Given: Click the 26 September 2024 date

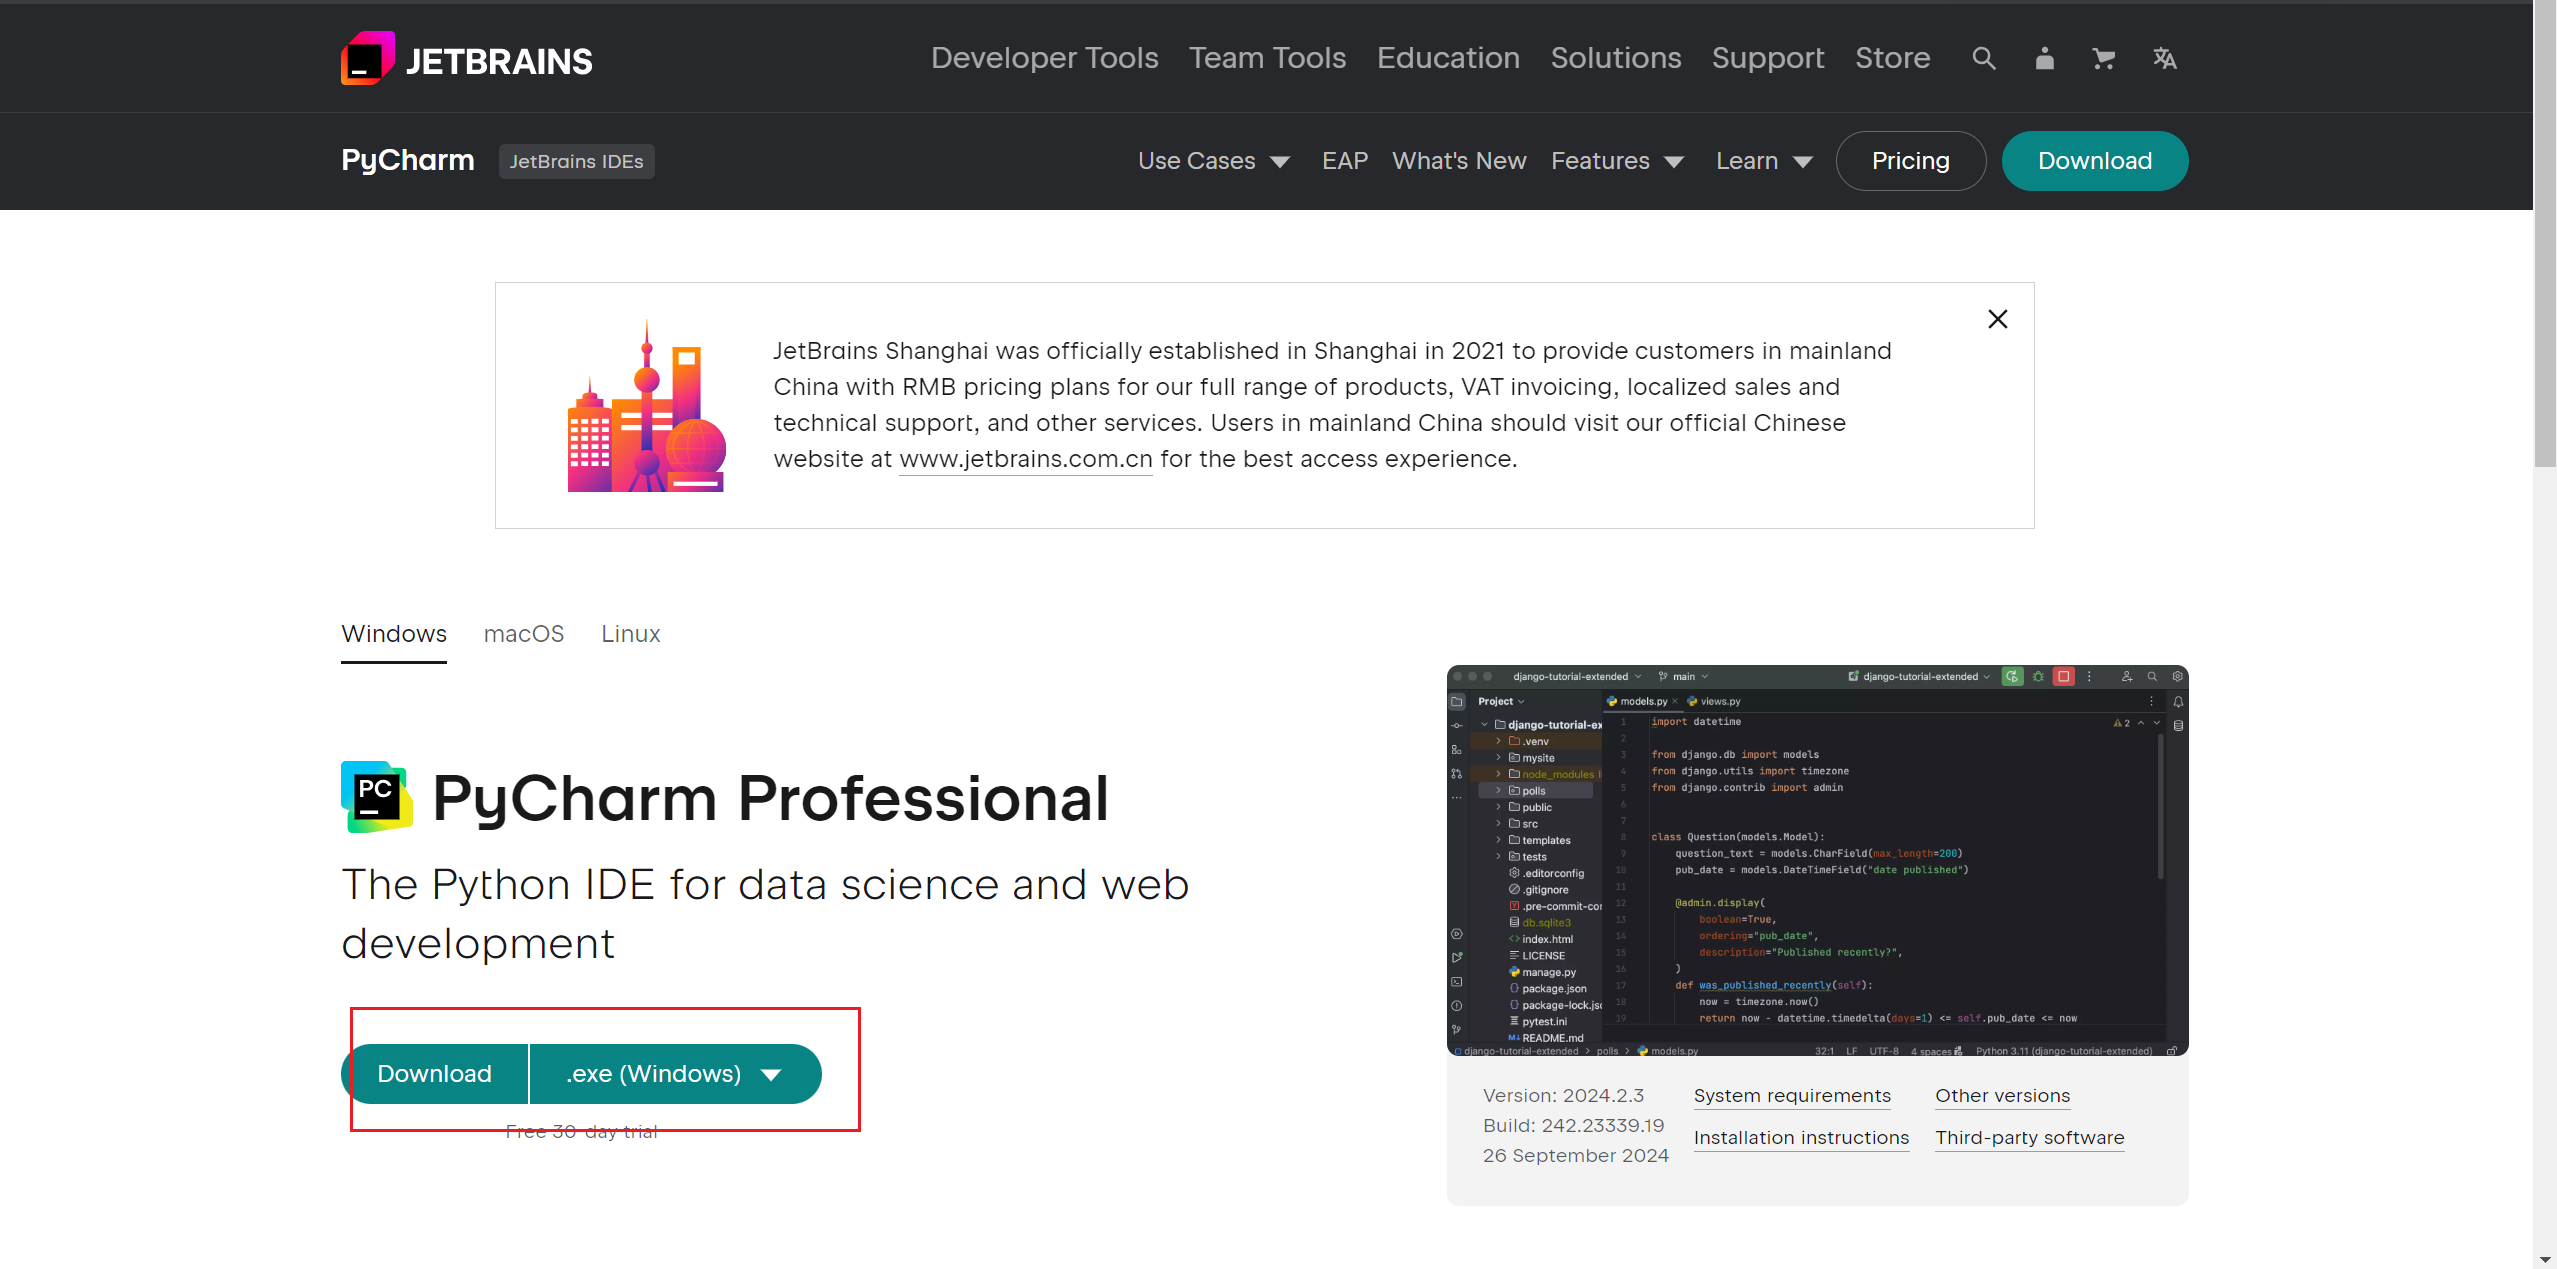Looking at the screenshot, I should coord(1575,1156).
